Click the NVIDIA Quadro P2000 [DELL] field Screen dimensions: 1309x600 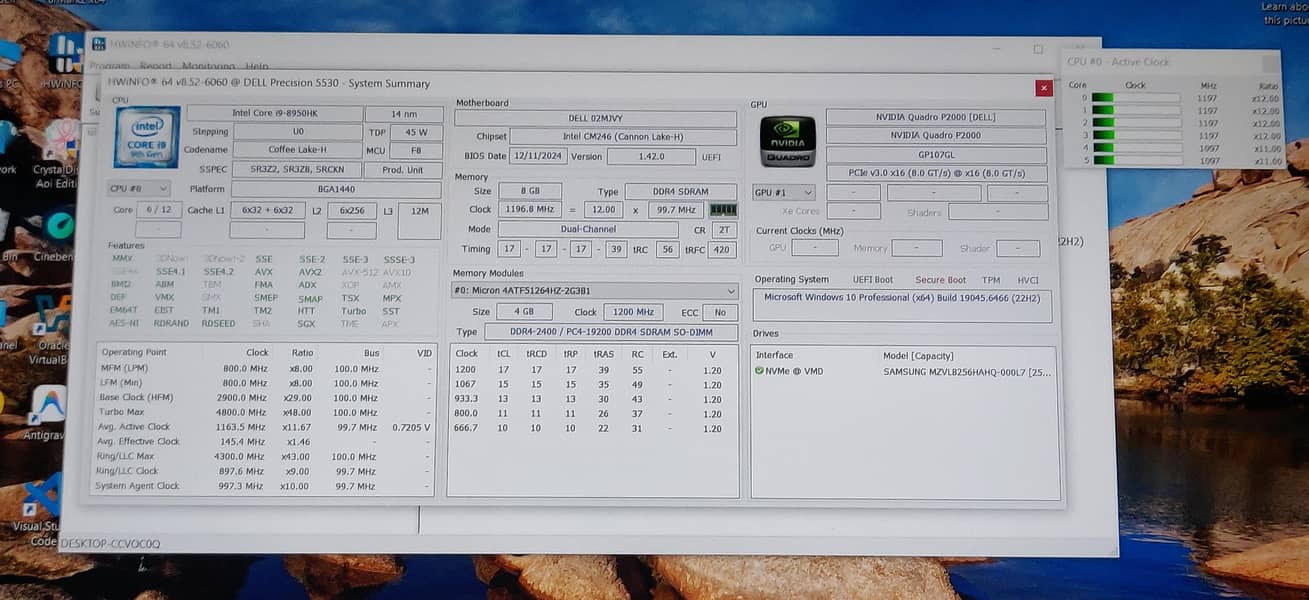[x=936, y=117]
